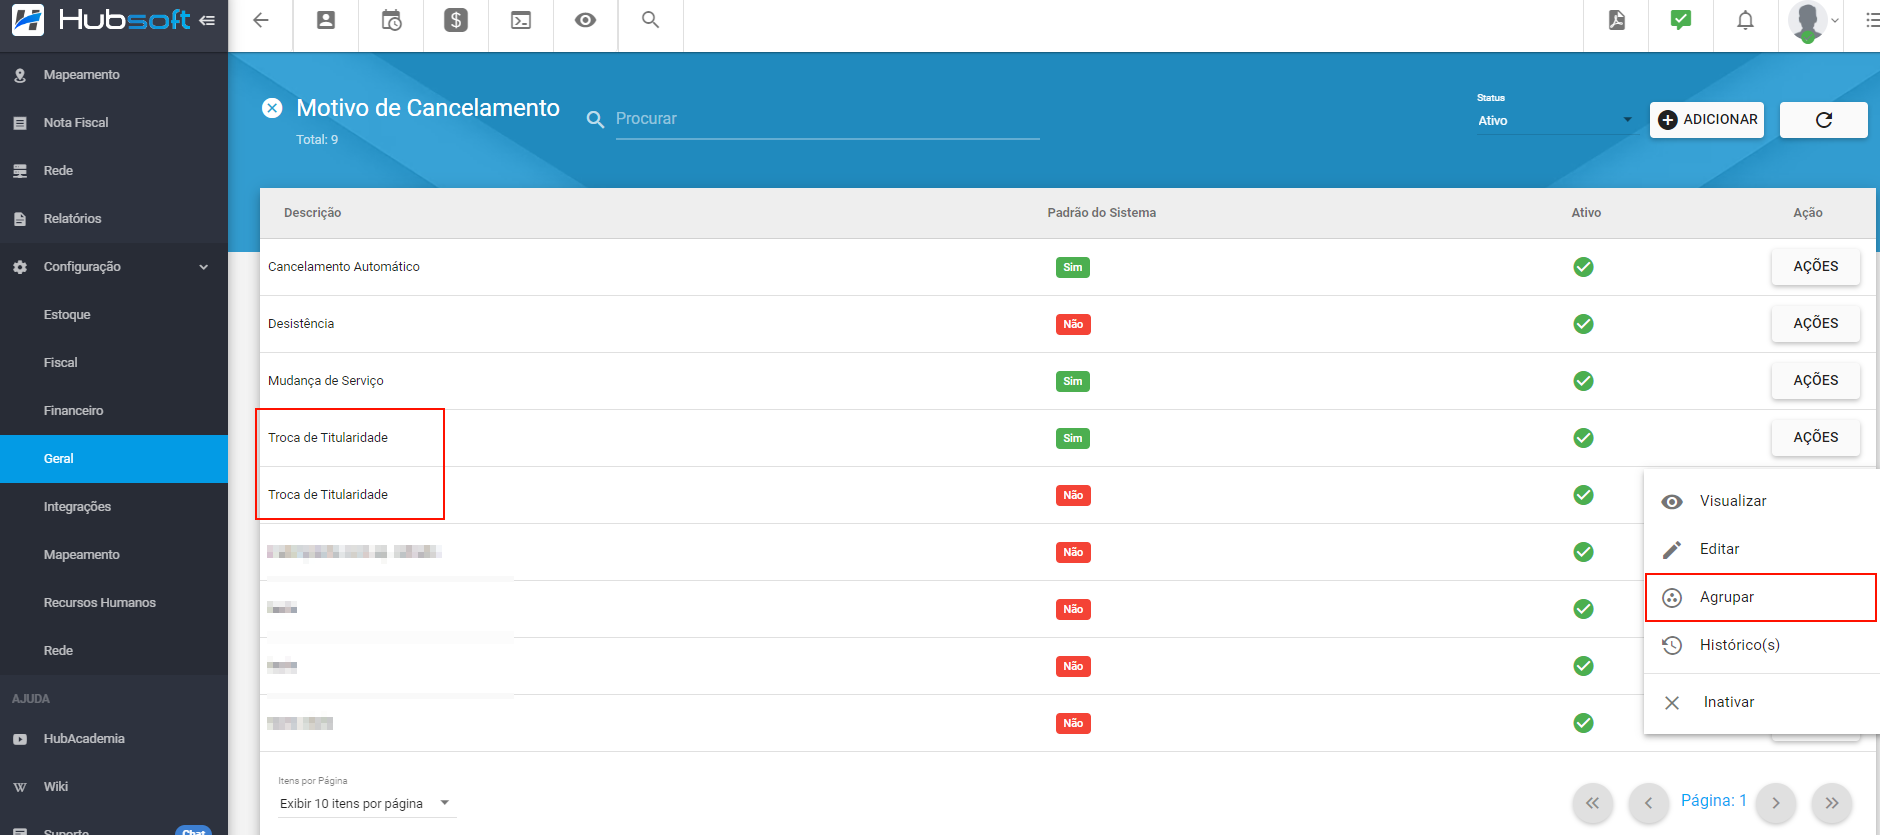This screenshot has height=835, width=1880.
Task: Open the items per page dropdown
Action: [366, 804]
